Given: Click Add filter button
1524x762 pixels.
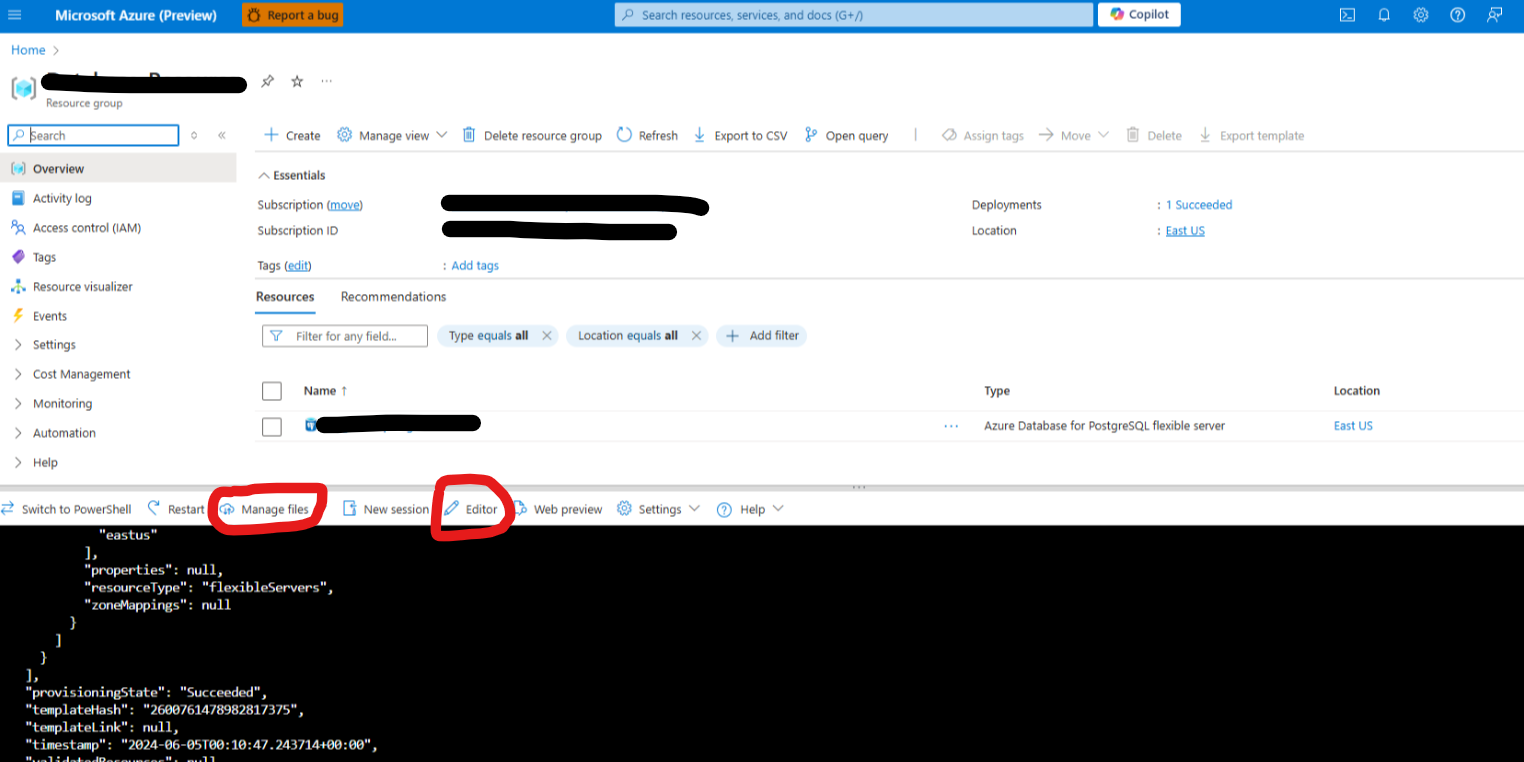Looking at the screenshot, I should coord(762,336).
